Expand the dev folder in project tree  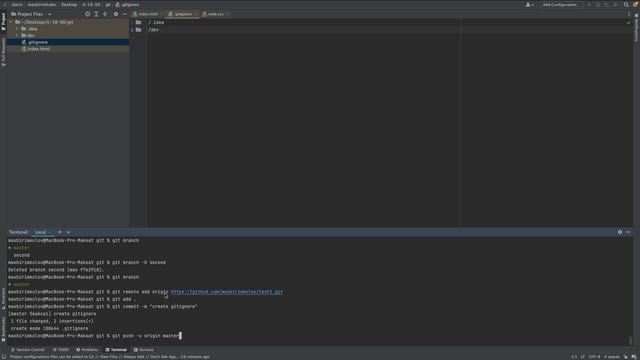17,36
